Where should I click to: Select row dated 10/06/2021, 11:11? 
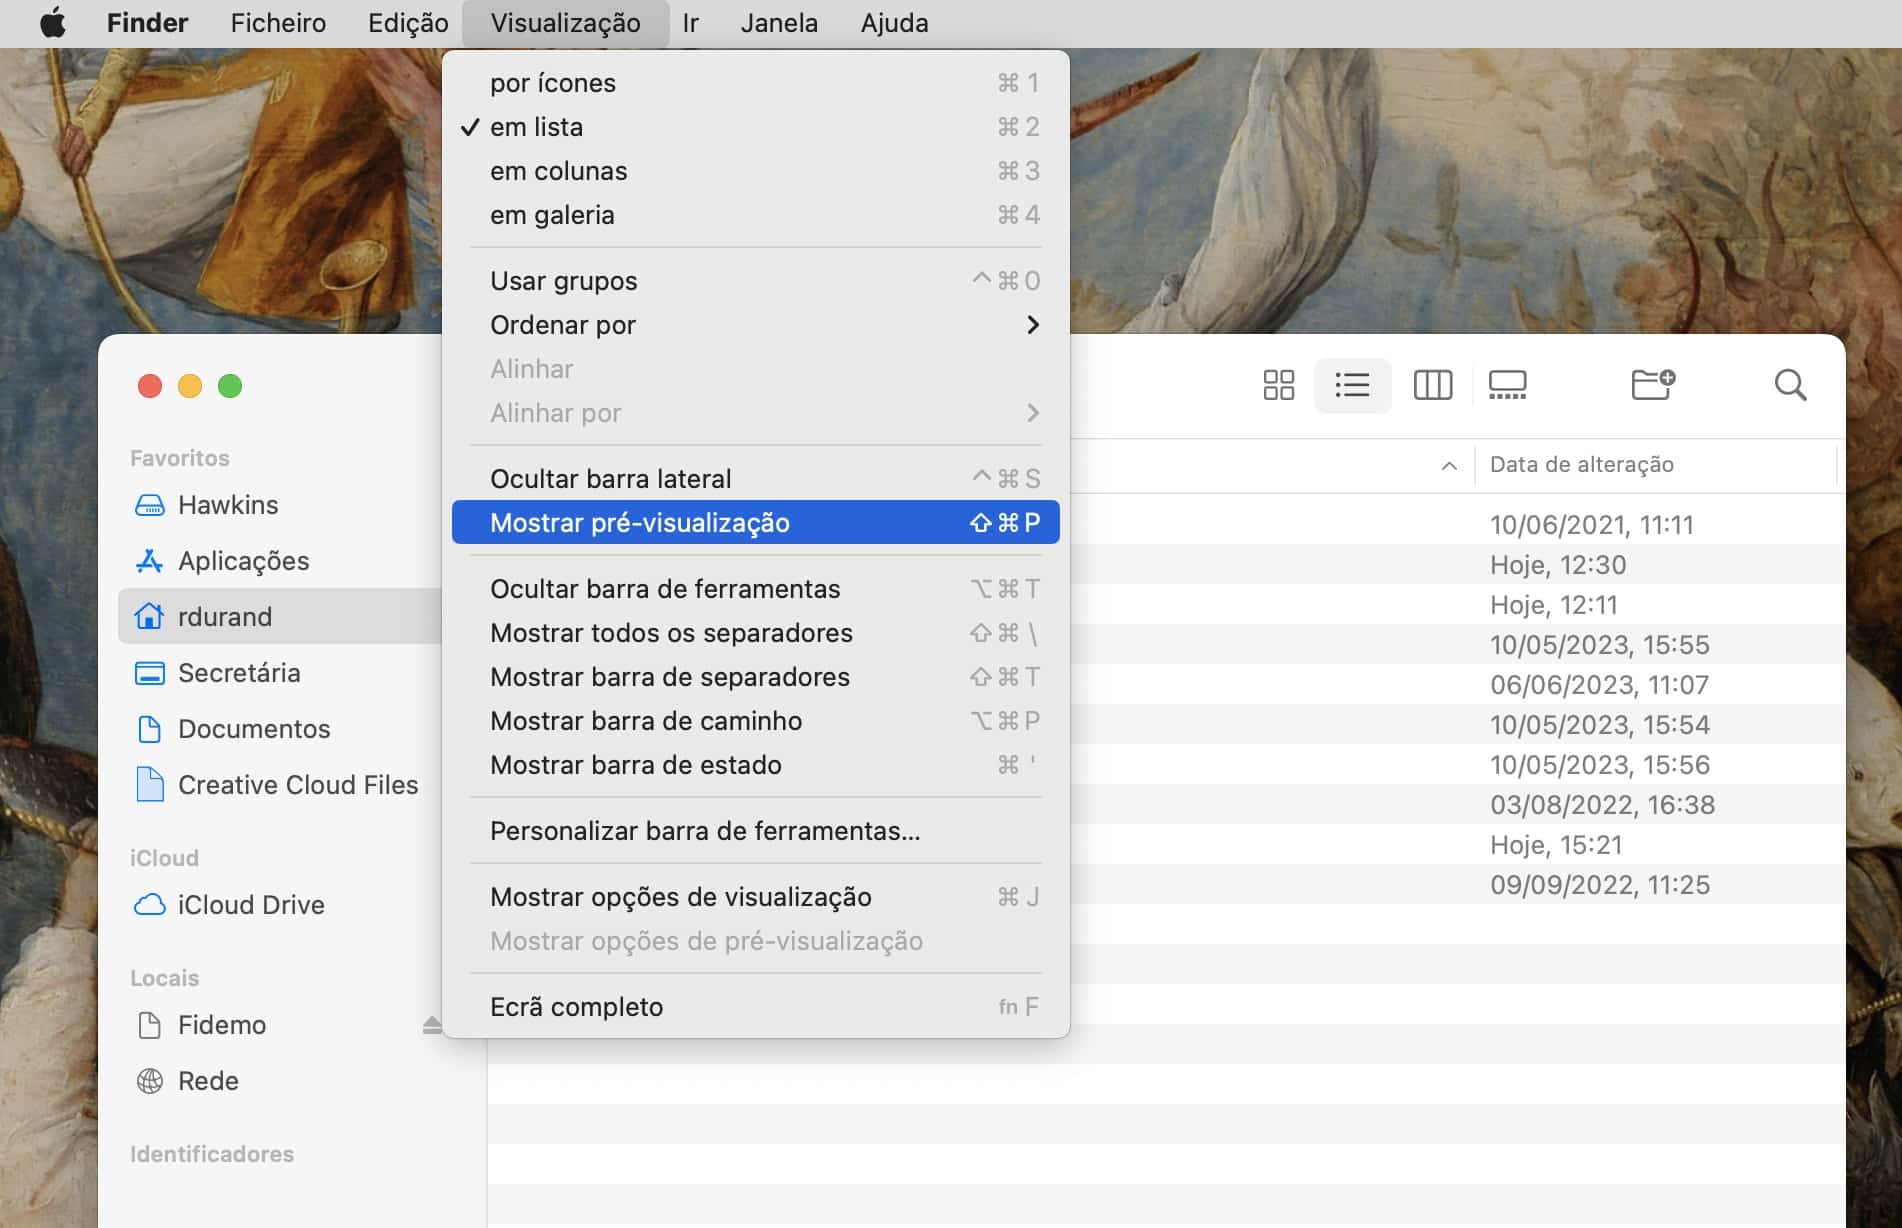pos(1457,525)
